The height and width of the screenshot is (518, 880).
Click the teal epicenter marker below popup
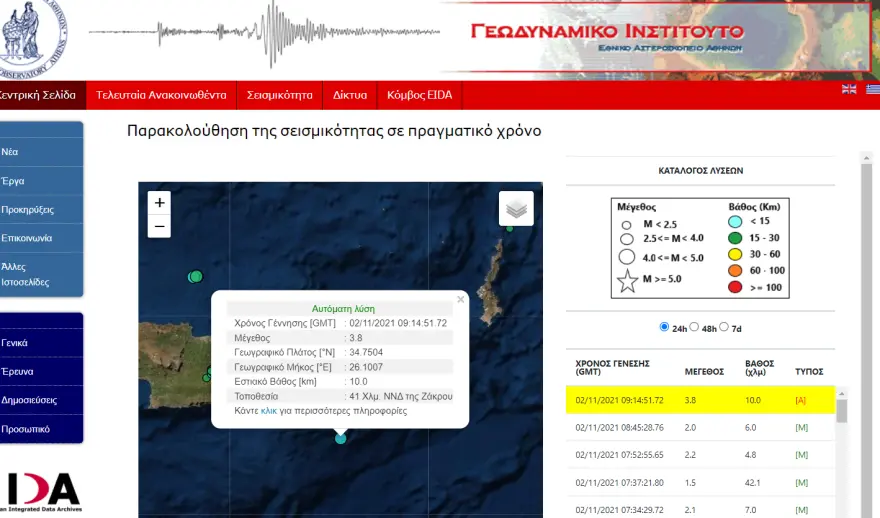(341, 438)
